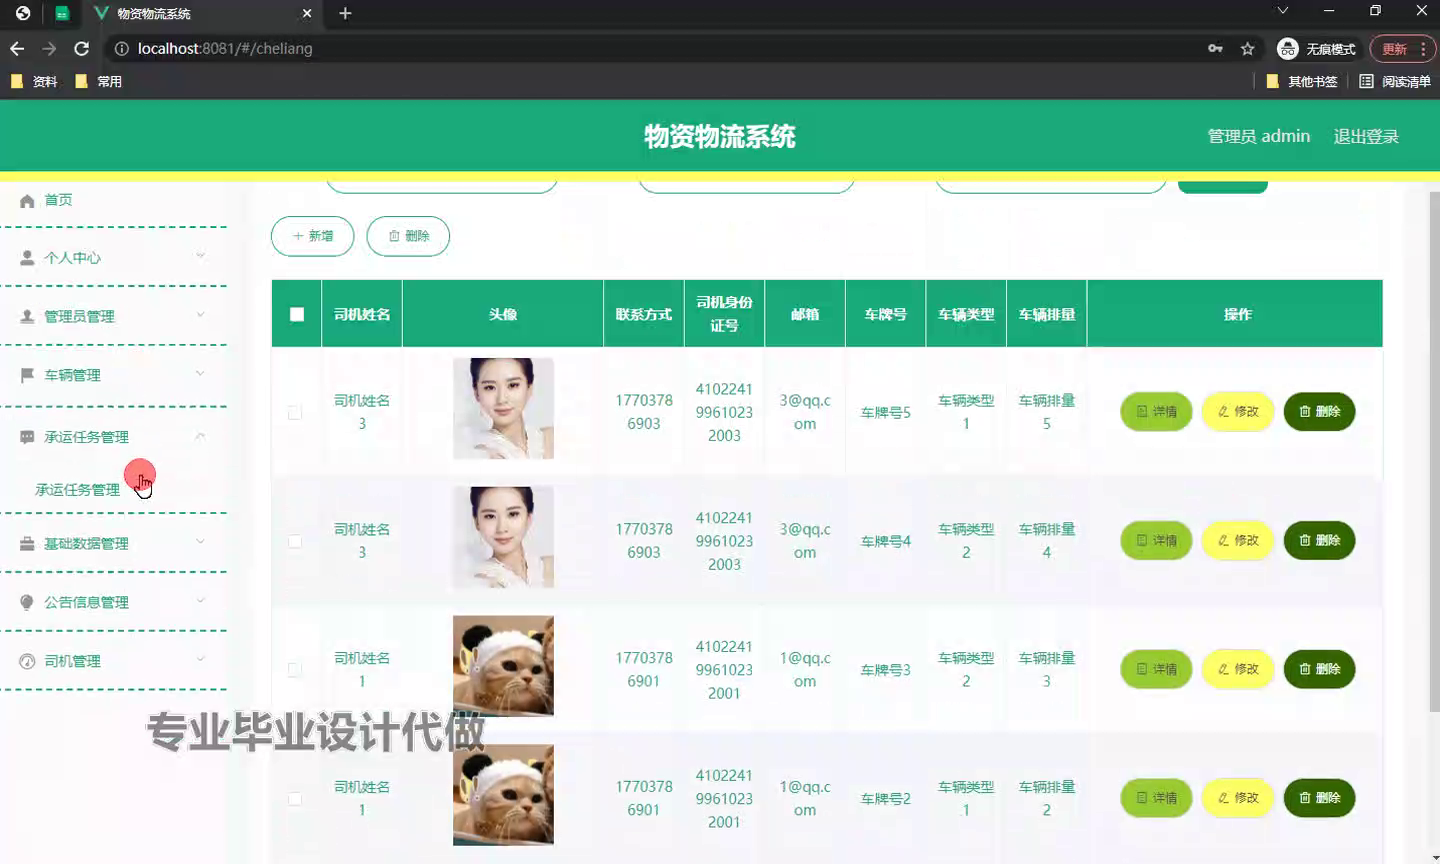The image size is (1440, 864).
Task: Log out via 退出登录 link
Action: [x=1366, y=136]
